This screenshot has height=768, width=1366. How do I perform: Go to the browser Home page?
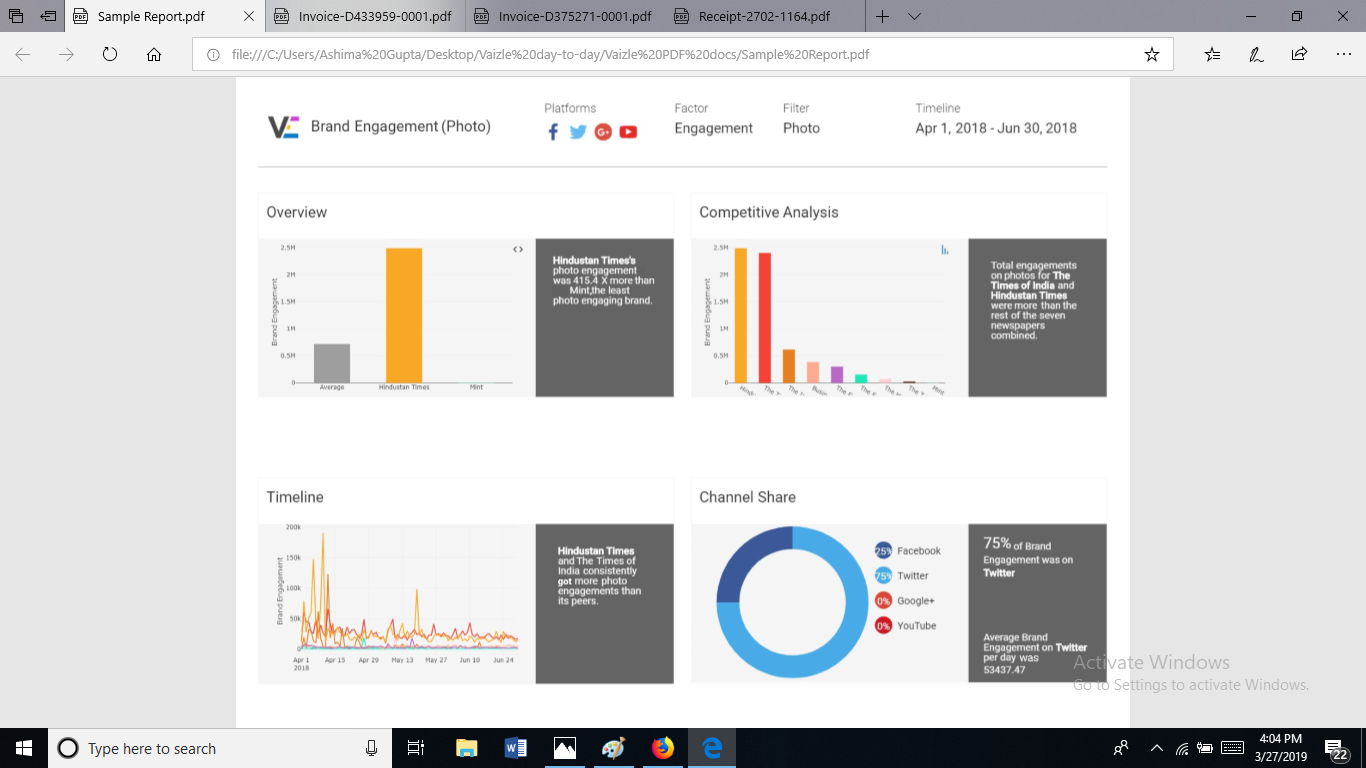(154, 54)
